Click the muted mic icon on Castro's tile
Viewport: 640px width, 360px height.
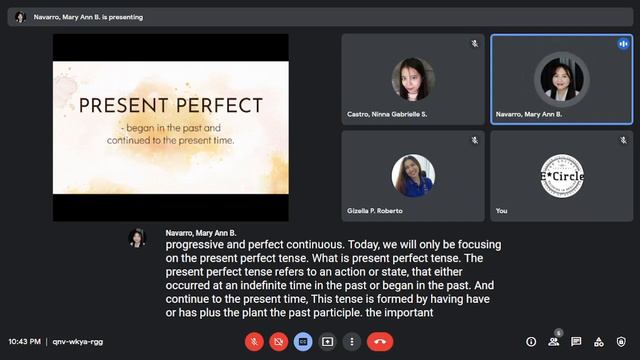pyautogui.click(x=475, y=43)
